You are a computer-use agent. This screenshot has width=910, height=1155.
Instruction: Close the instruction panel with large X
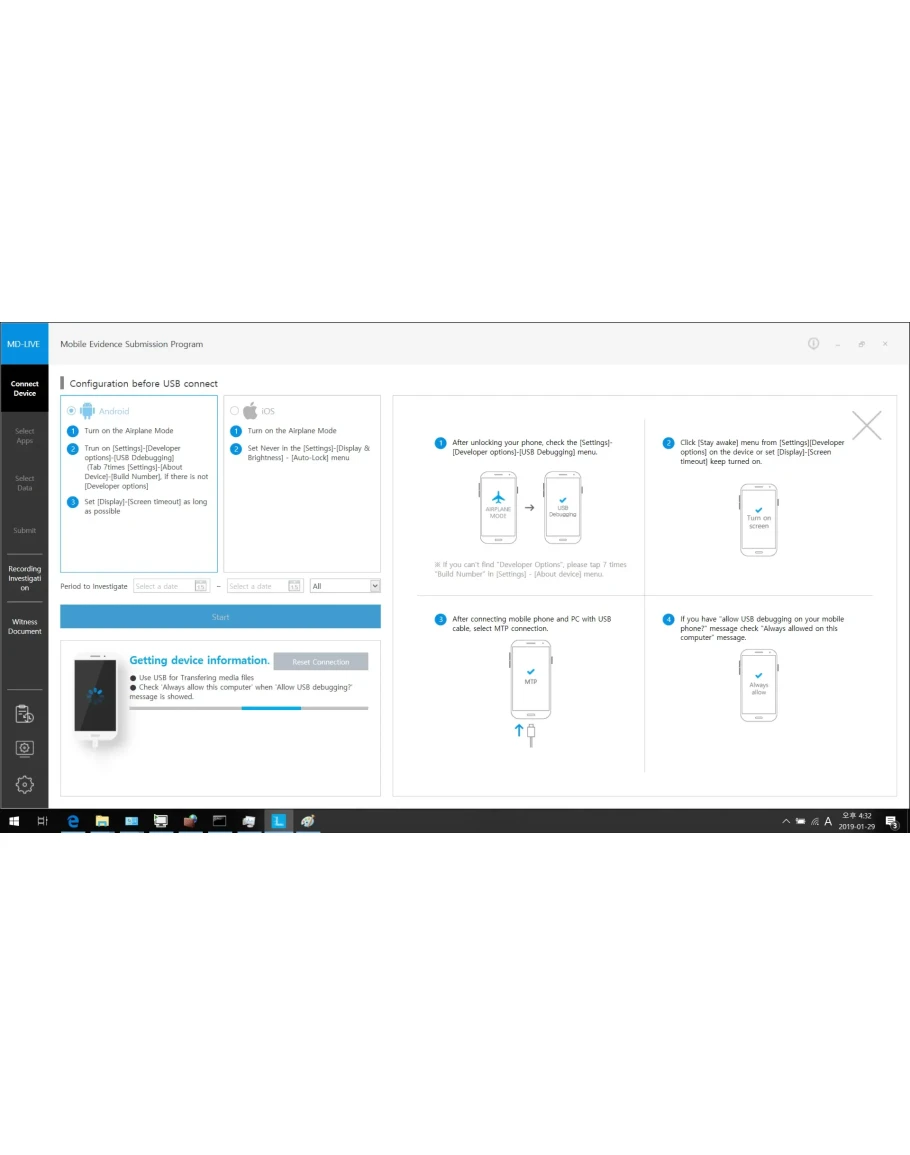866,425
